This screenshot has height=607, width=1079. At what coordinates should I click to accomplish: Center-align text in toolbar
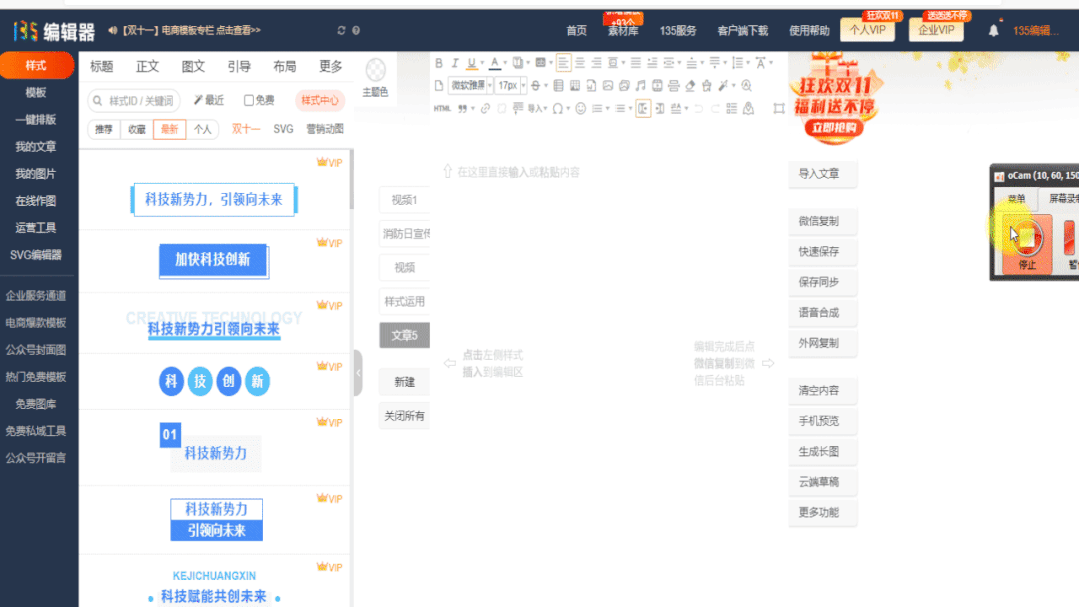(x=580, y=63)
